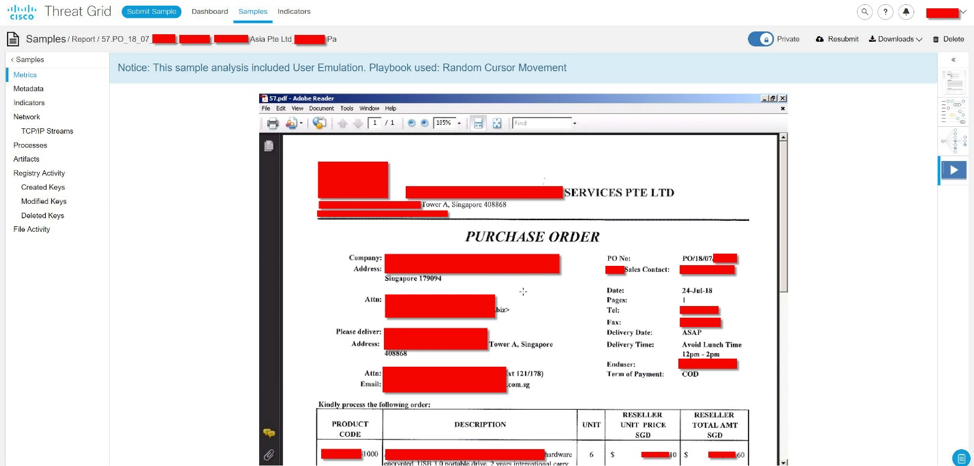Open the Indicators top navigation tab
This screenshot has width=974, height=466.
click(x=294, y=12)
